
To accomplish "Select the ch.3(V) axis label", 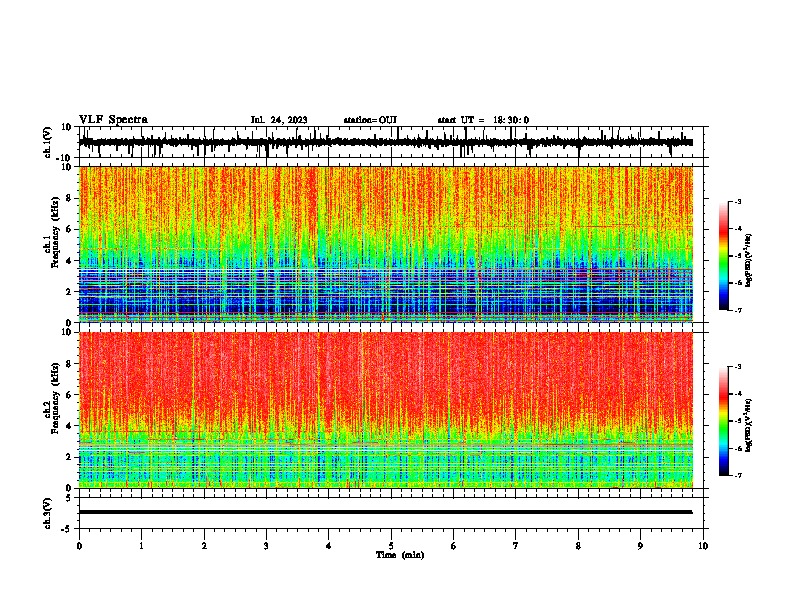I will coord(48,513).
